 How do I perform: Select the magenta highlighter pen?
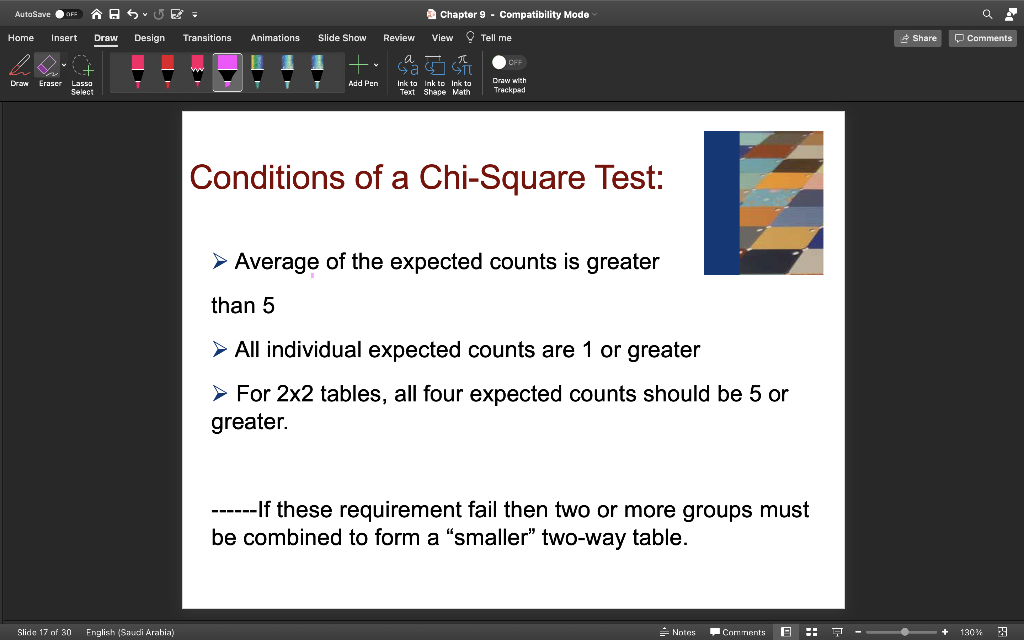(x=227, y=71)
